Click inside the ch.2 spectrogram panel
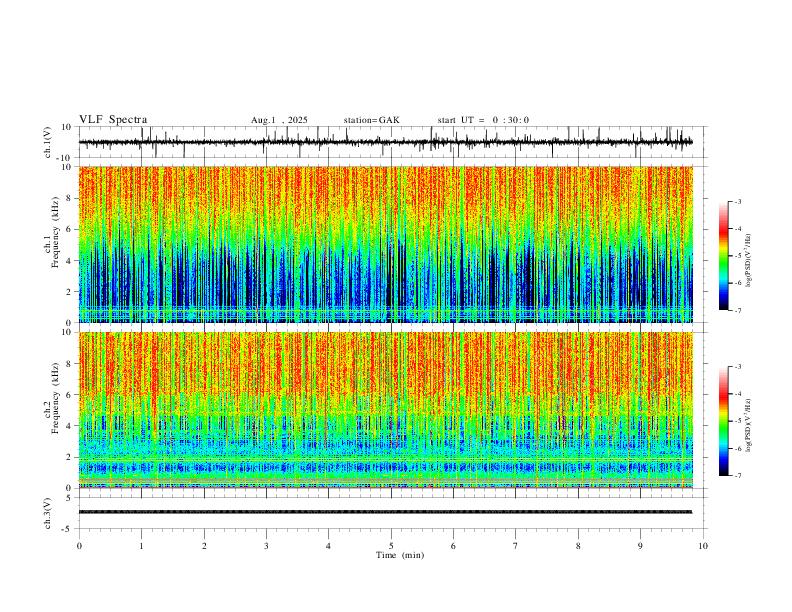 pyautogui.click(x=385, y=410)
